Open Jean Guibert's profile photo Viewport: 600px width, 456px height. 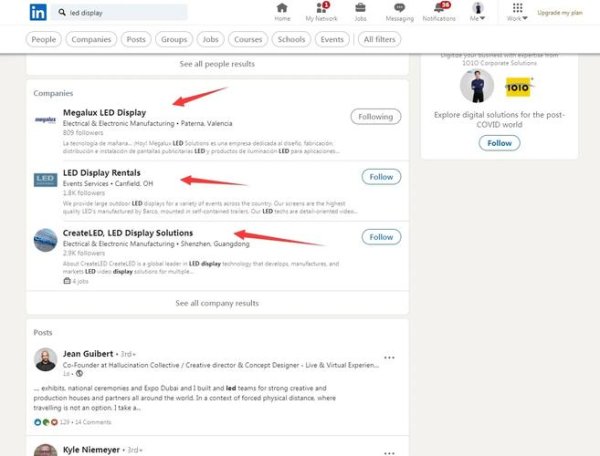point(45,360)
